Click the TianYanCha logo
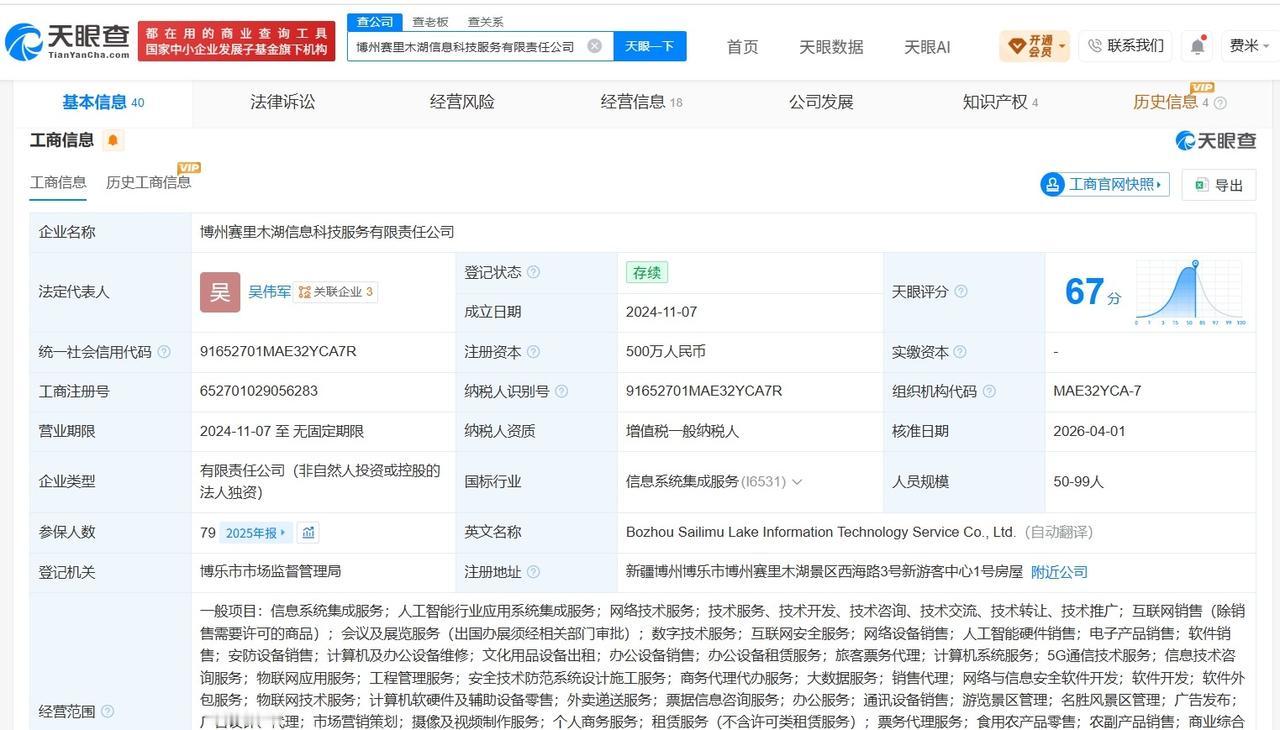 coord(67,42)
